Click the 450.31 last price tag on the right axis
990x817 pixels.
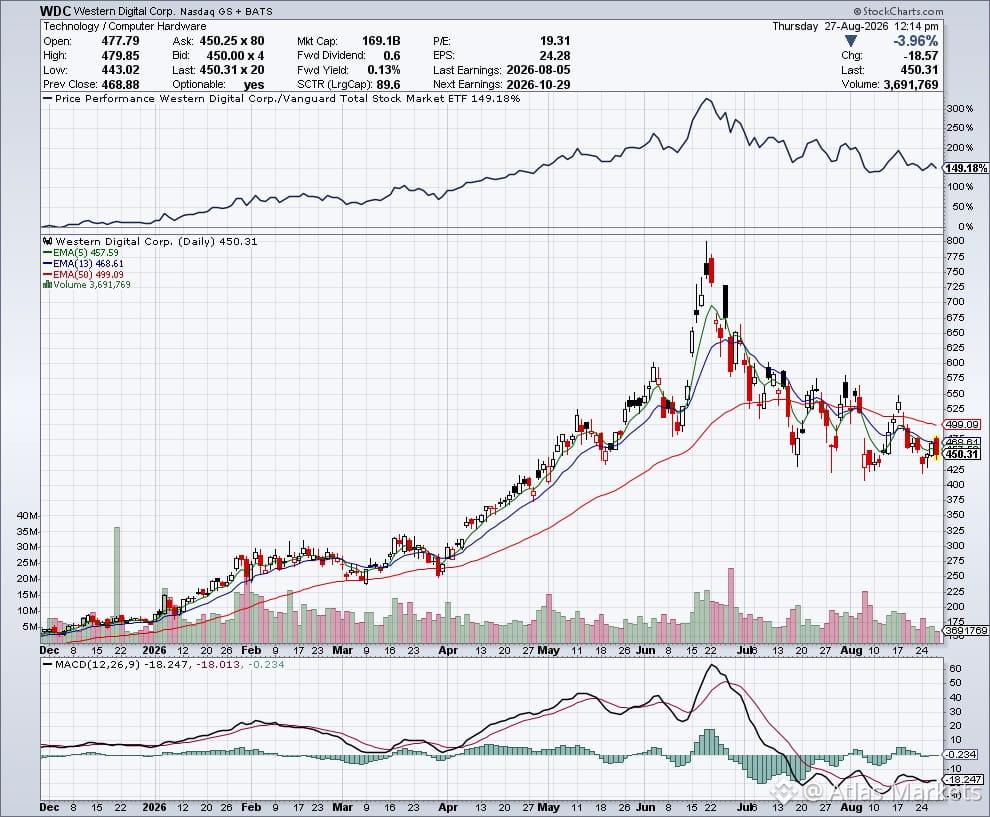tap(962, 454)
